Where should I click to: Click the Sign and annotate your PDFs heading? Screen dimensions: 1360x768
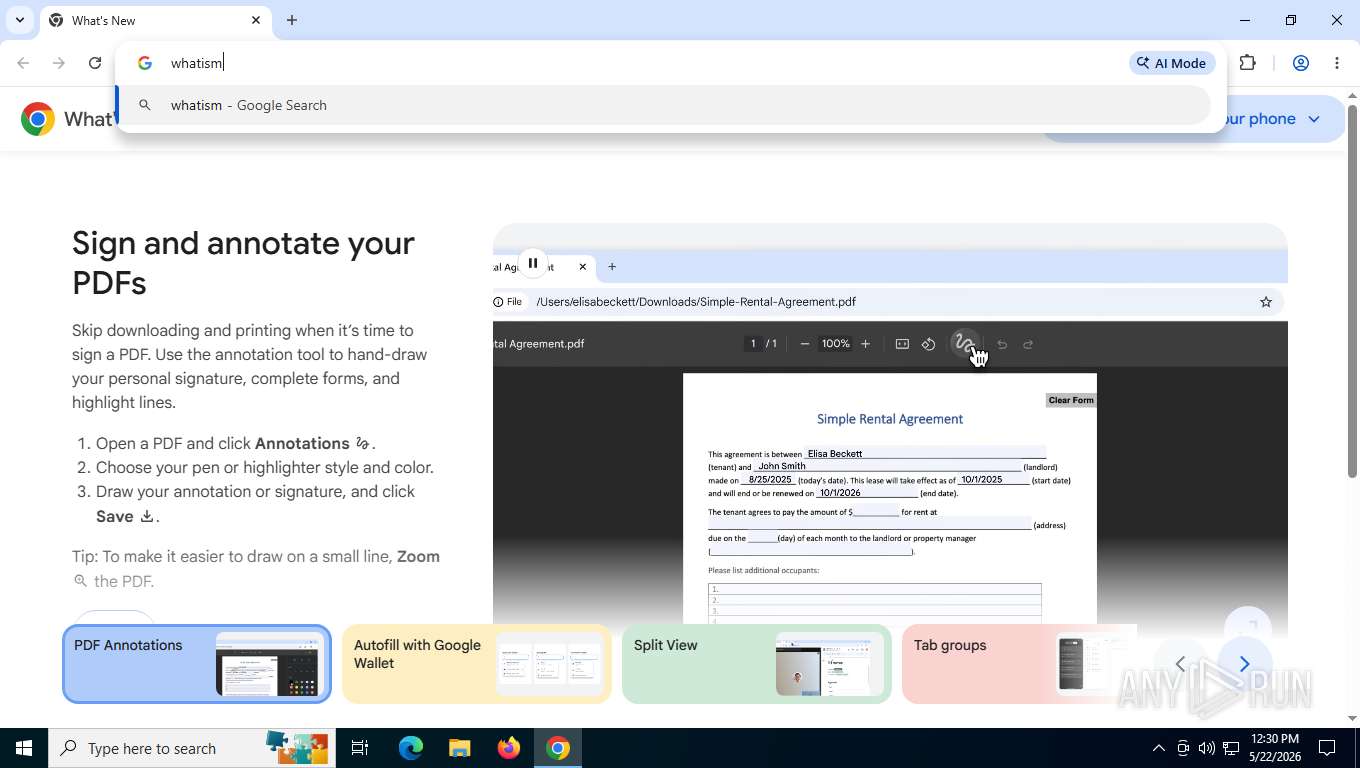[243, 263]
